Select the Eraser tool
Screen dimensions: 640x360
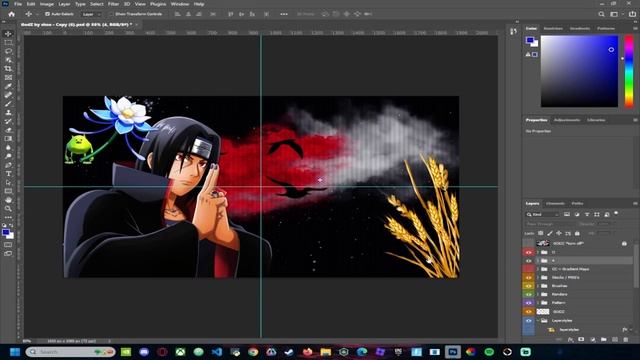click(8, 130)
